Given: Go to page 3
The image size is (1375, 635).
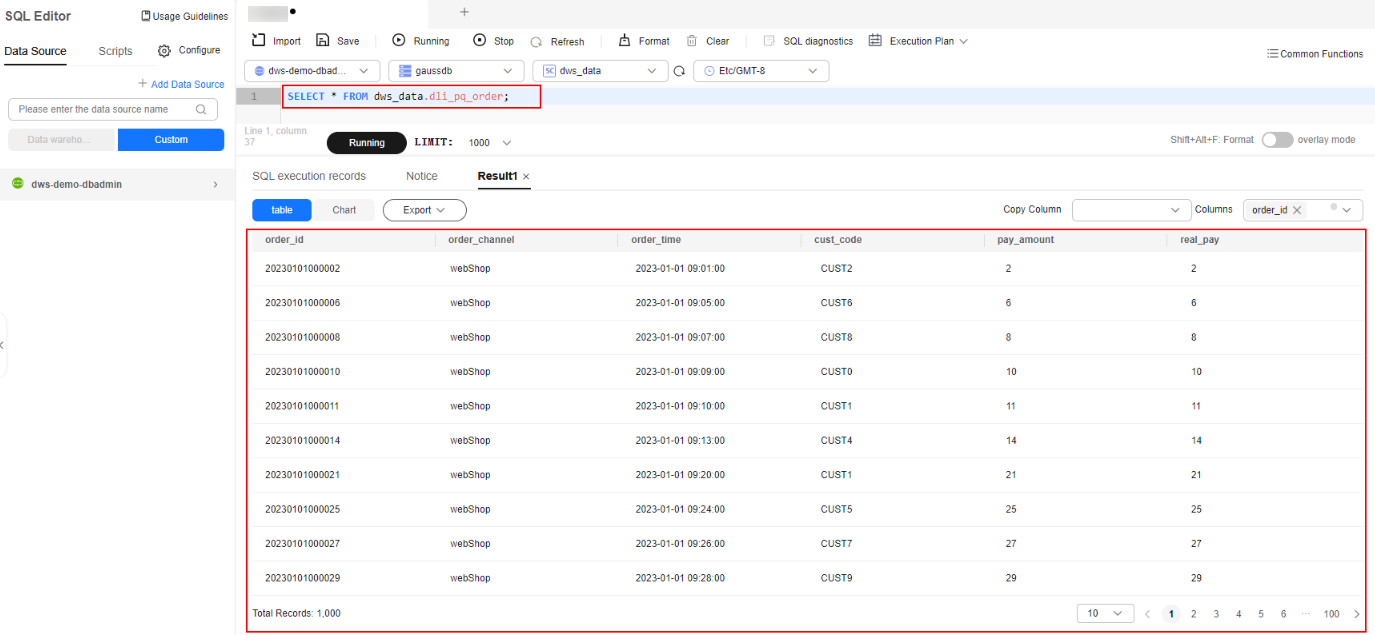Looking at the screenshot, I should 1216,614.
